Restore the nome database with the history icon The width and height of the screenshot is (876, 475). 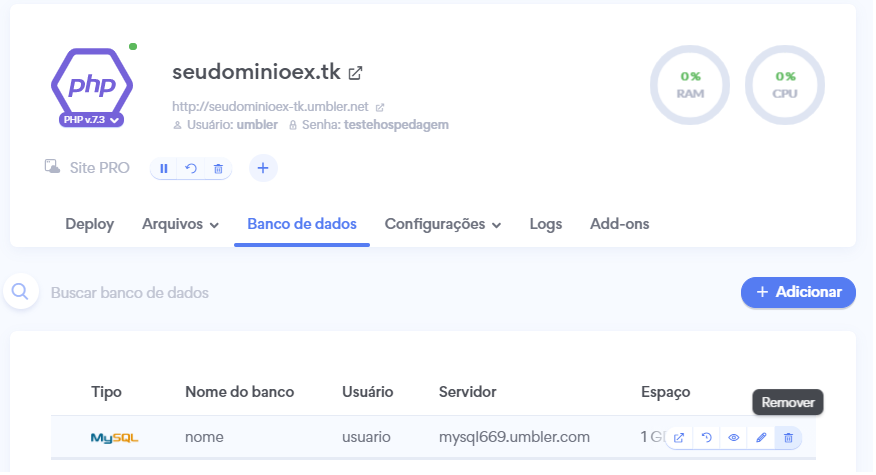(x=706, y=438)
